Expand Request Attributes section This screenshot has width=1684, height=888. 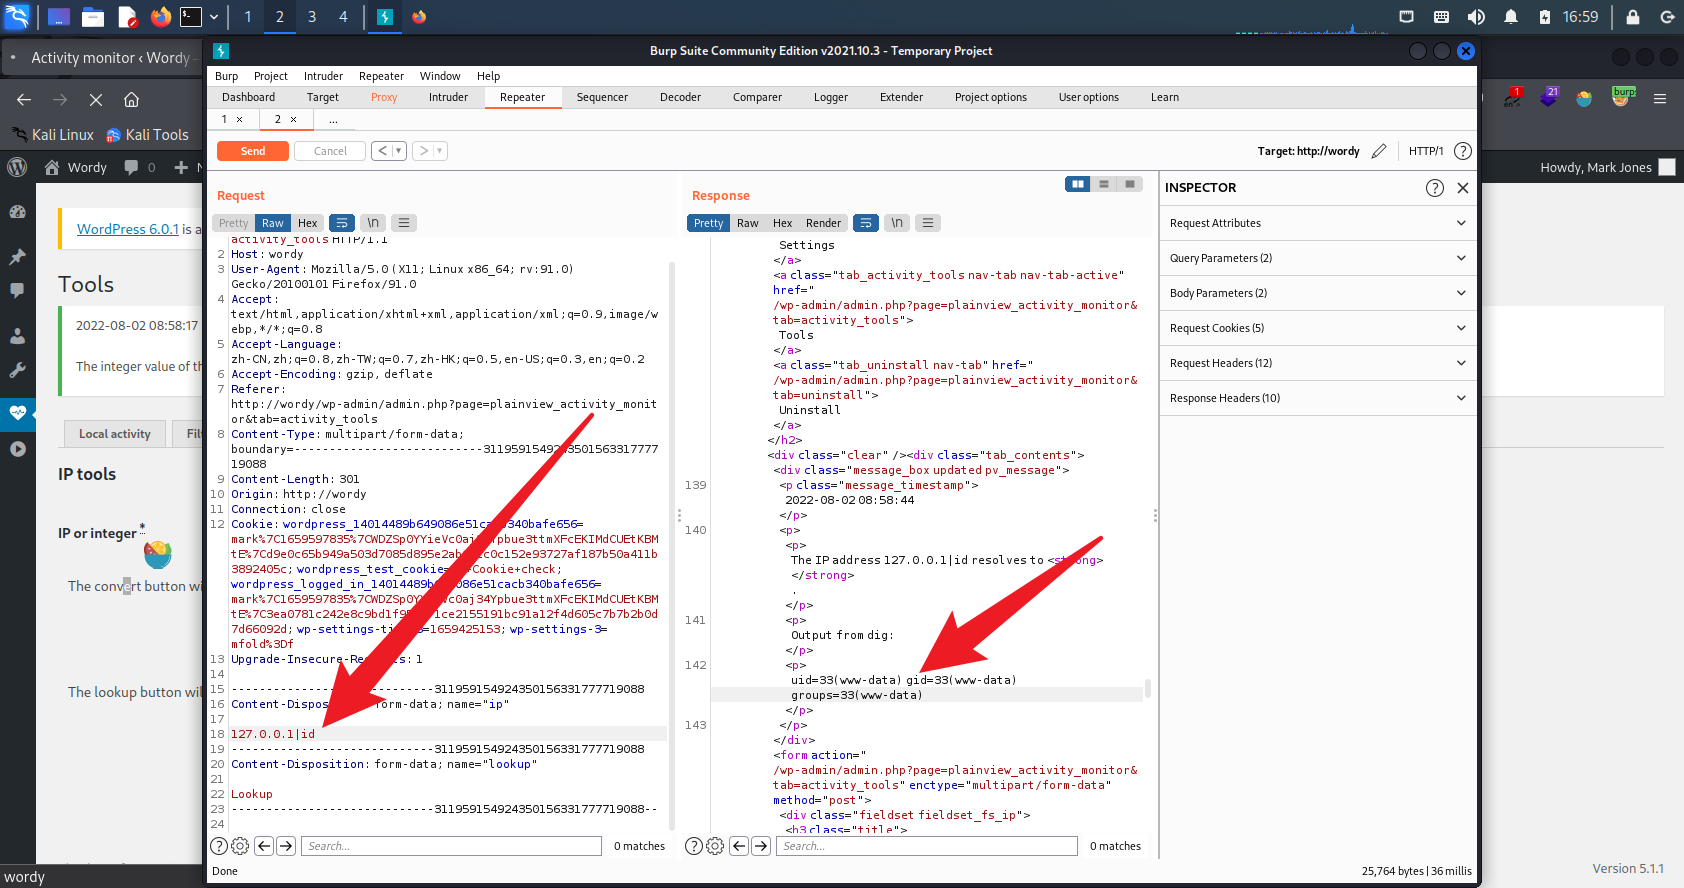[x=1318, y=223]
